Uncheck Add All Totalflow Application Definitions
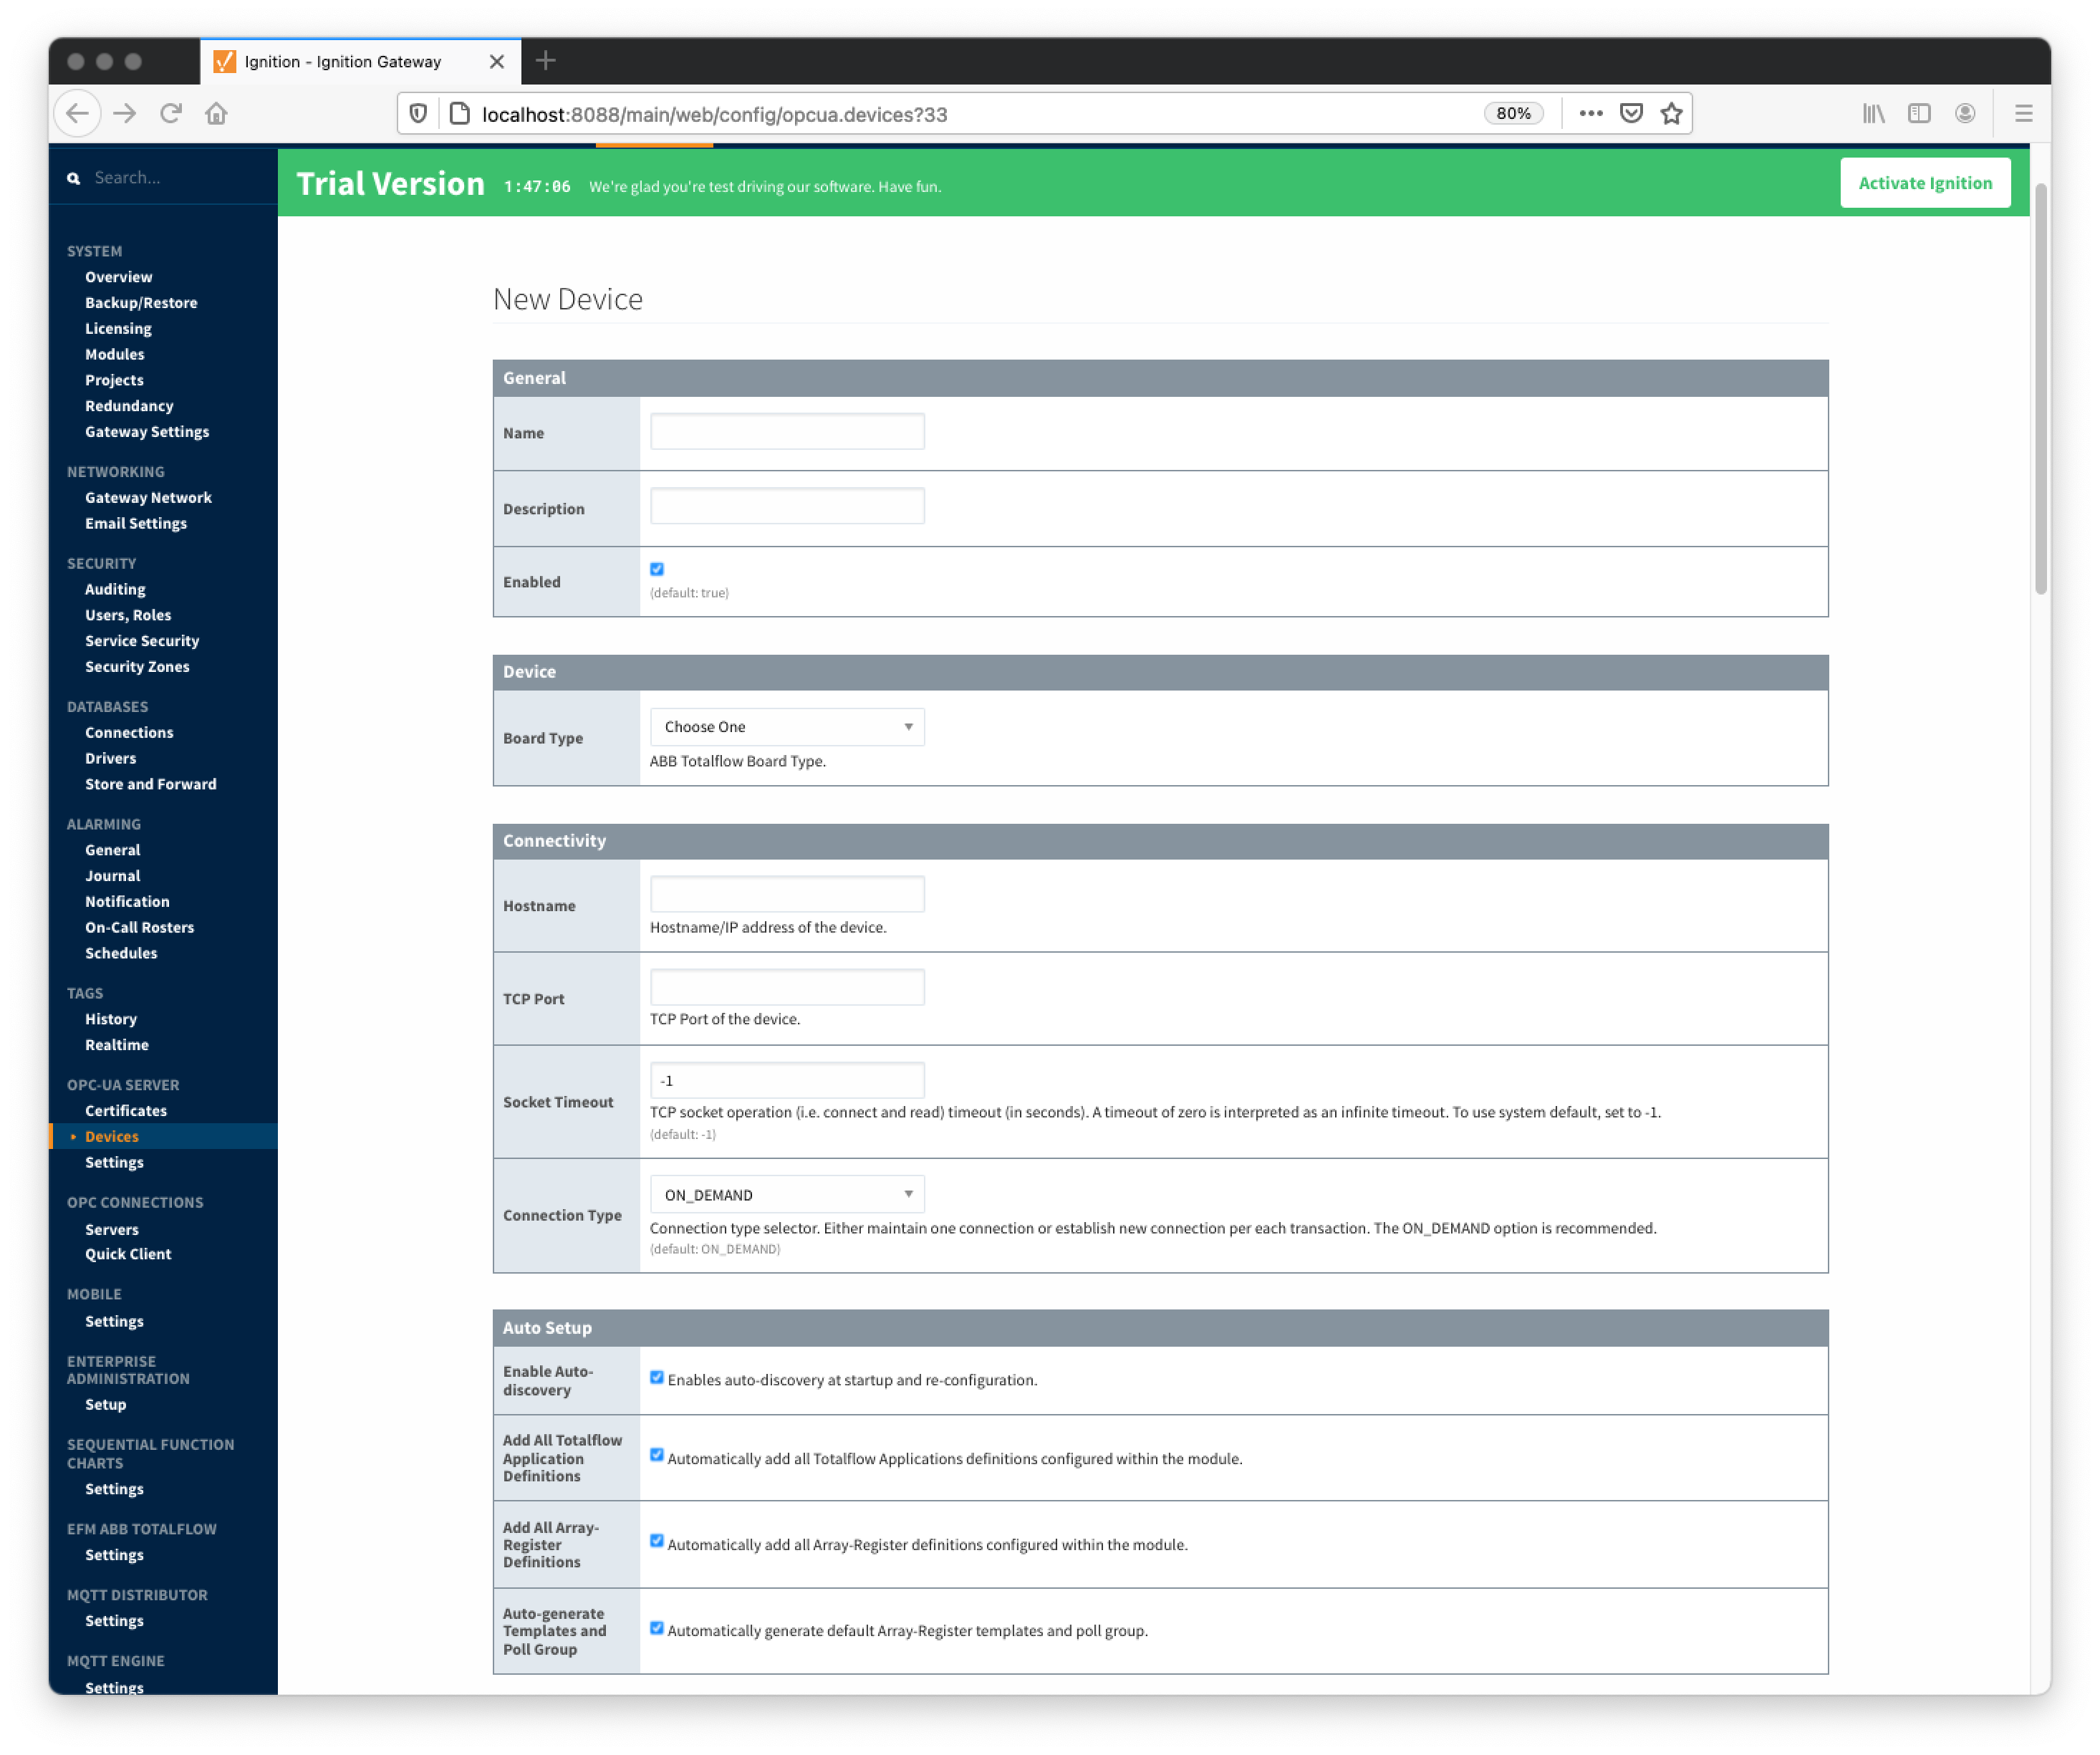Image resolution: width=2100 pixels, height=1755 pixels. [x=657, y=1455]
